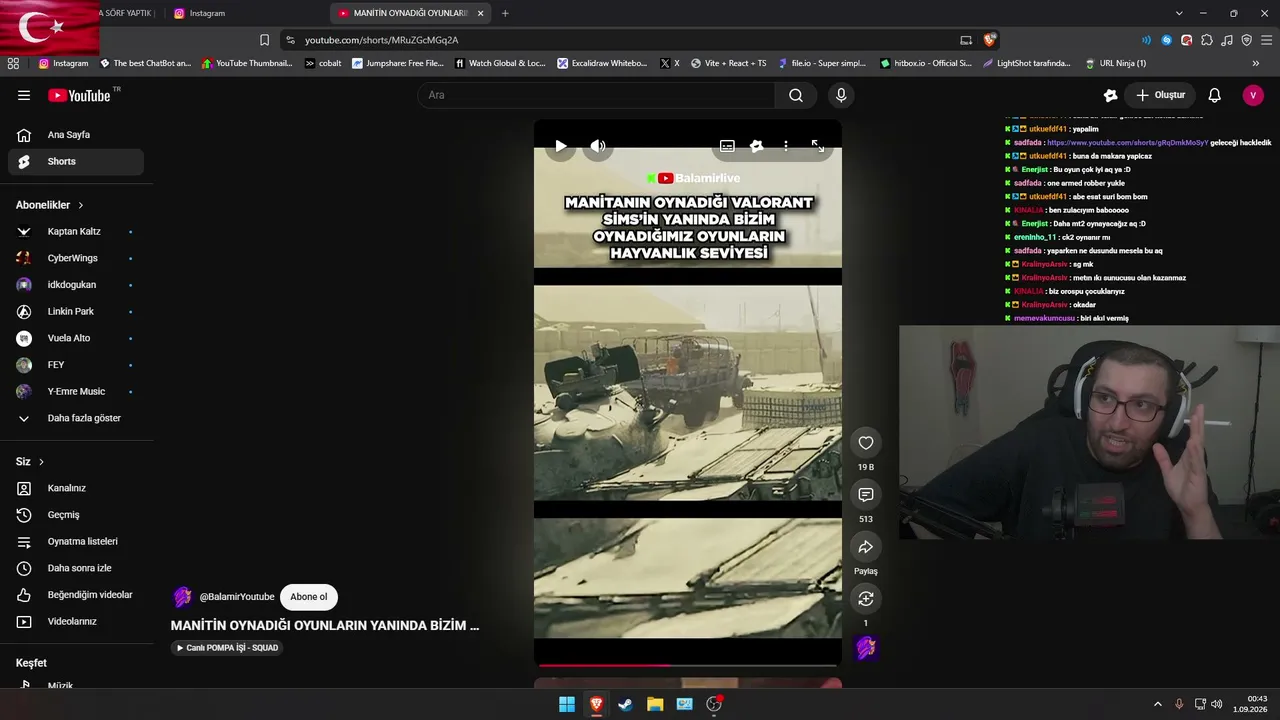Open a new browser tab
The image size is (1280, 720).
tap(505, 13)
